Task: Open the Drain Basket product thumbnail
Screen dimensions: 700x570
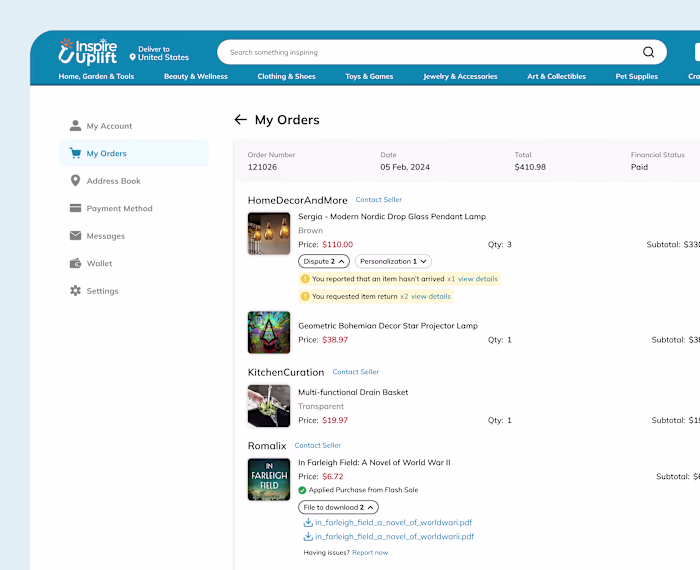Action: (269, 406)
